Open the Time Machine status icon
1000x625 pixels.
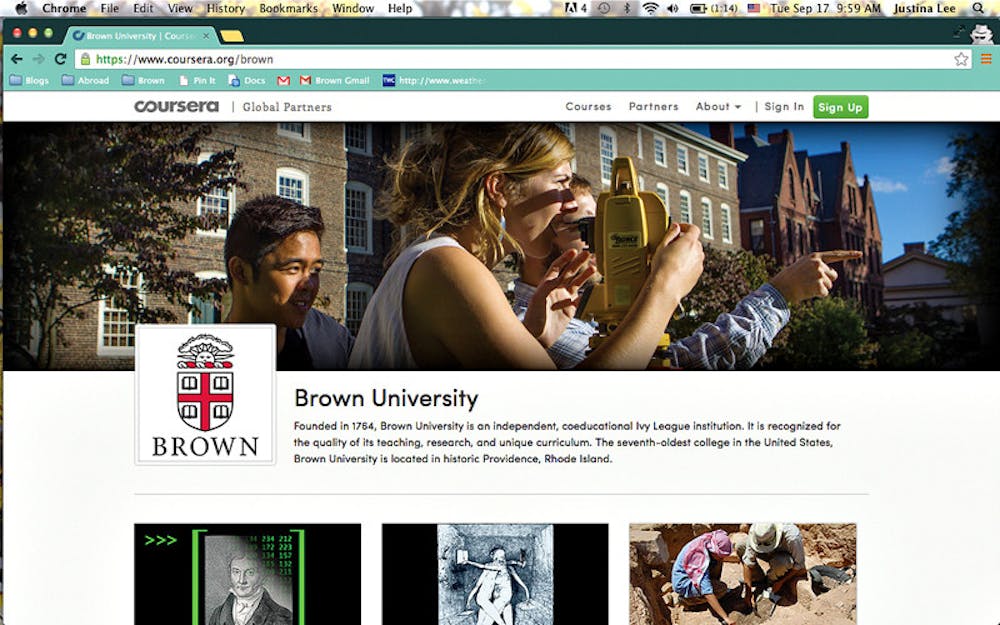point(603,8)
